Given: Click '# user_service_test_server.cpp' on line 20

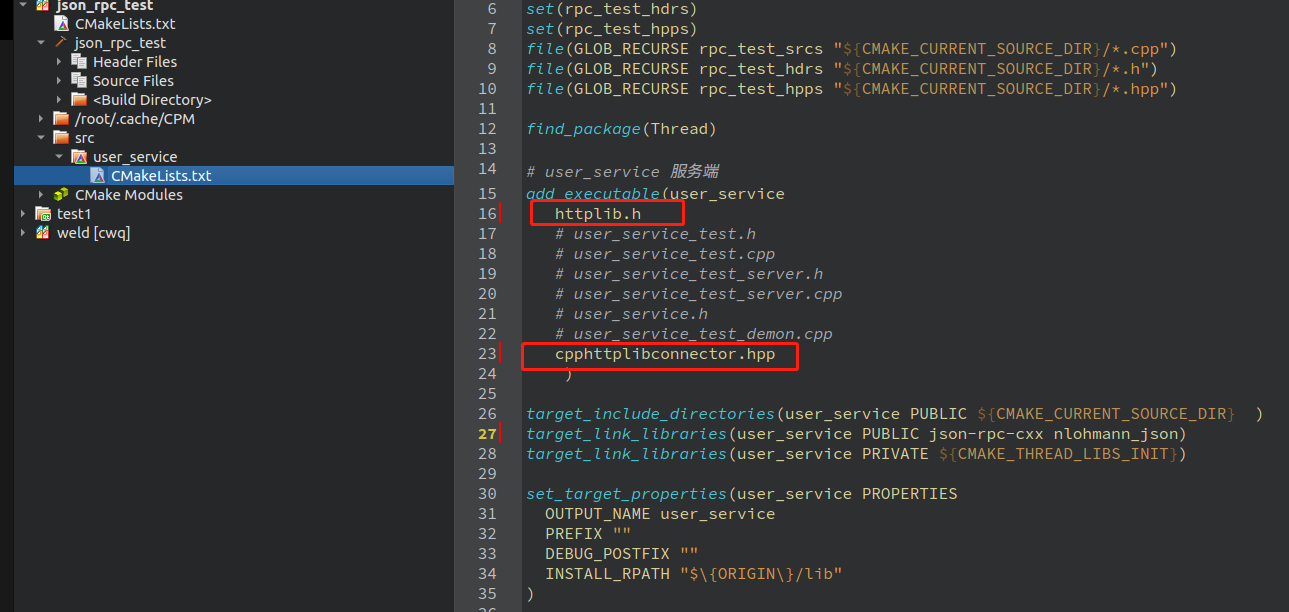Looking at the screenshot, I should pyautogui.click(x=698, y=293).
